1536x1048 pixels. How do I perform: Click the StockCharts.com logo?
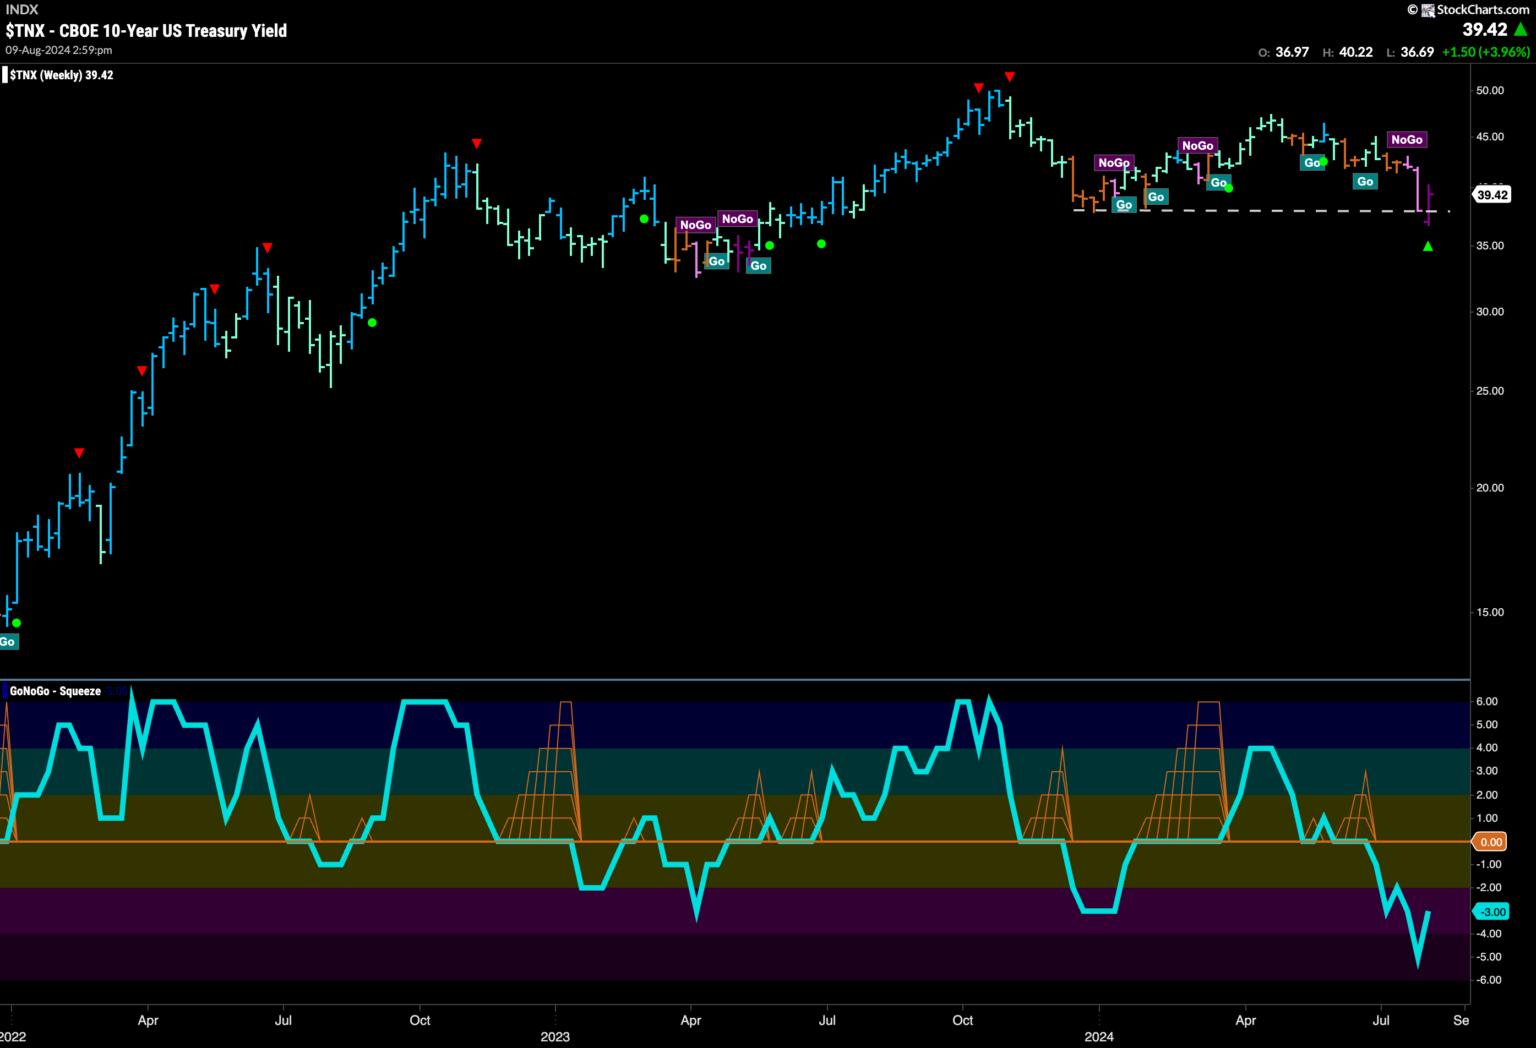[1475, 10]
